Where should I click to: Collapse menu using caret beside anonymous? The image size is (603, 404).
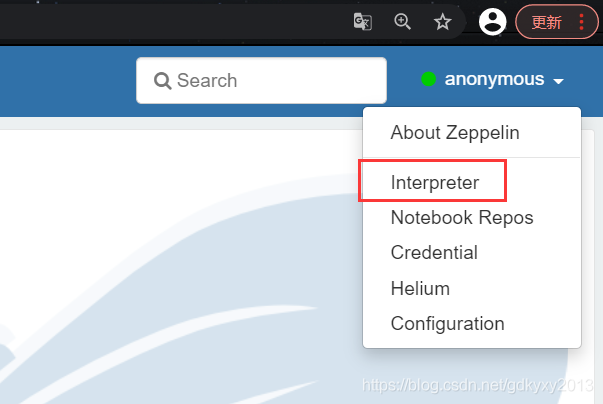click(559, 81)
